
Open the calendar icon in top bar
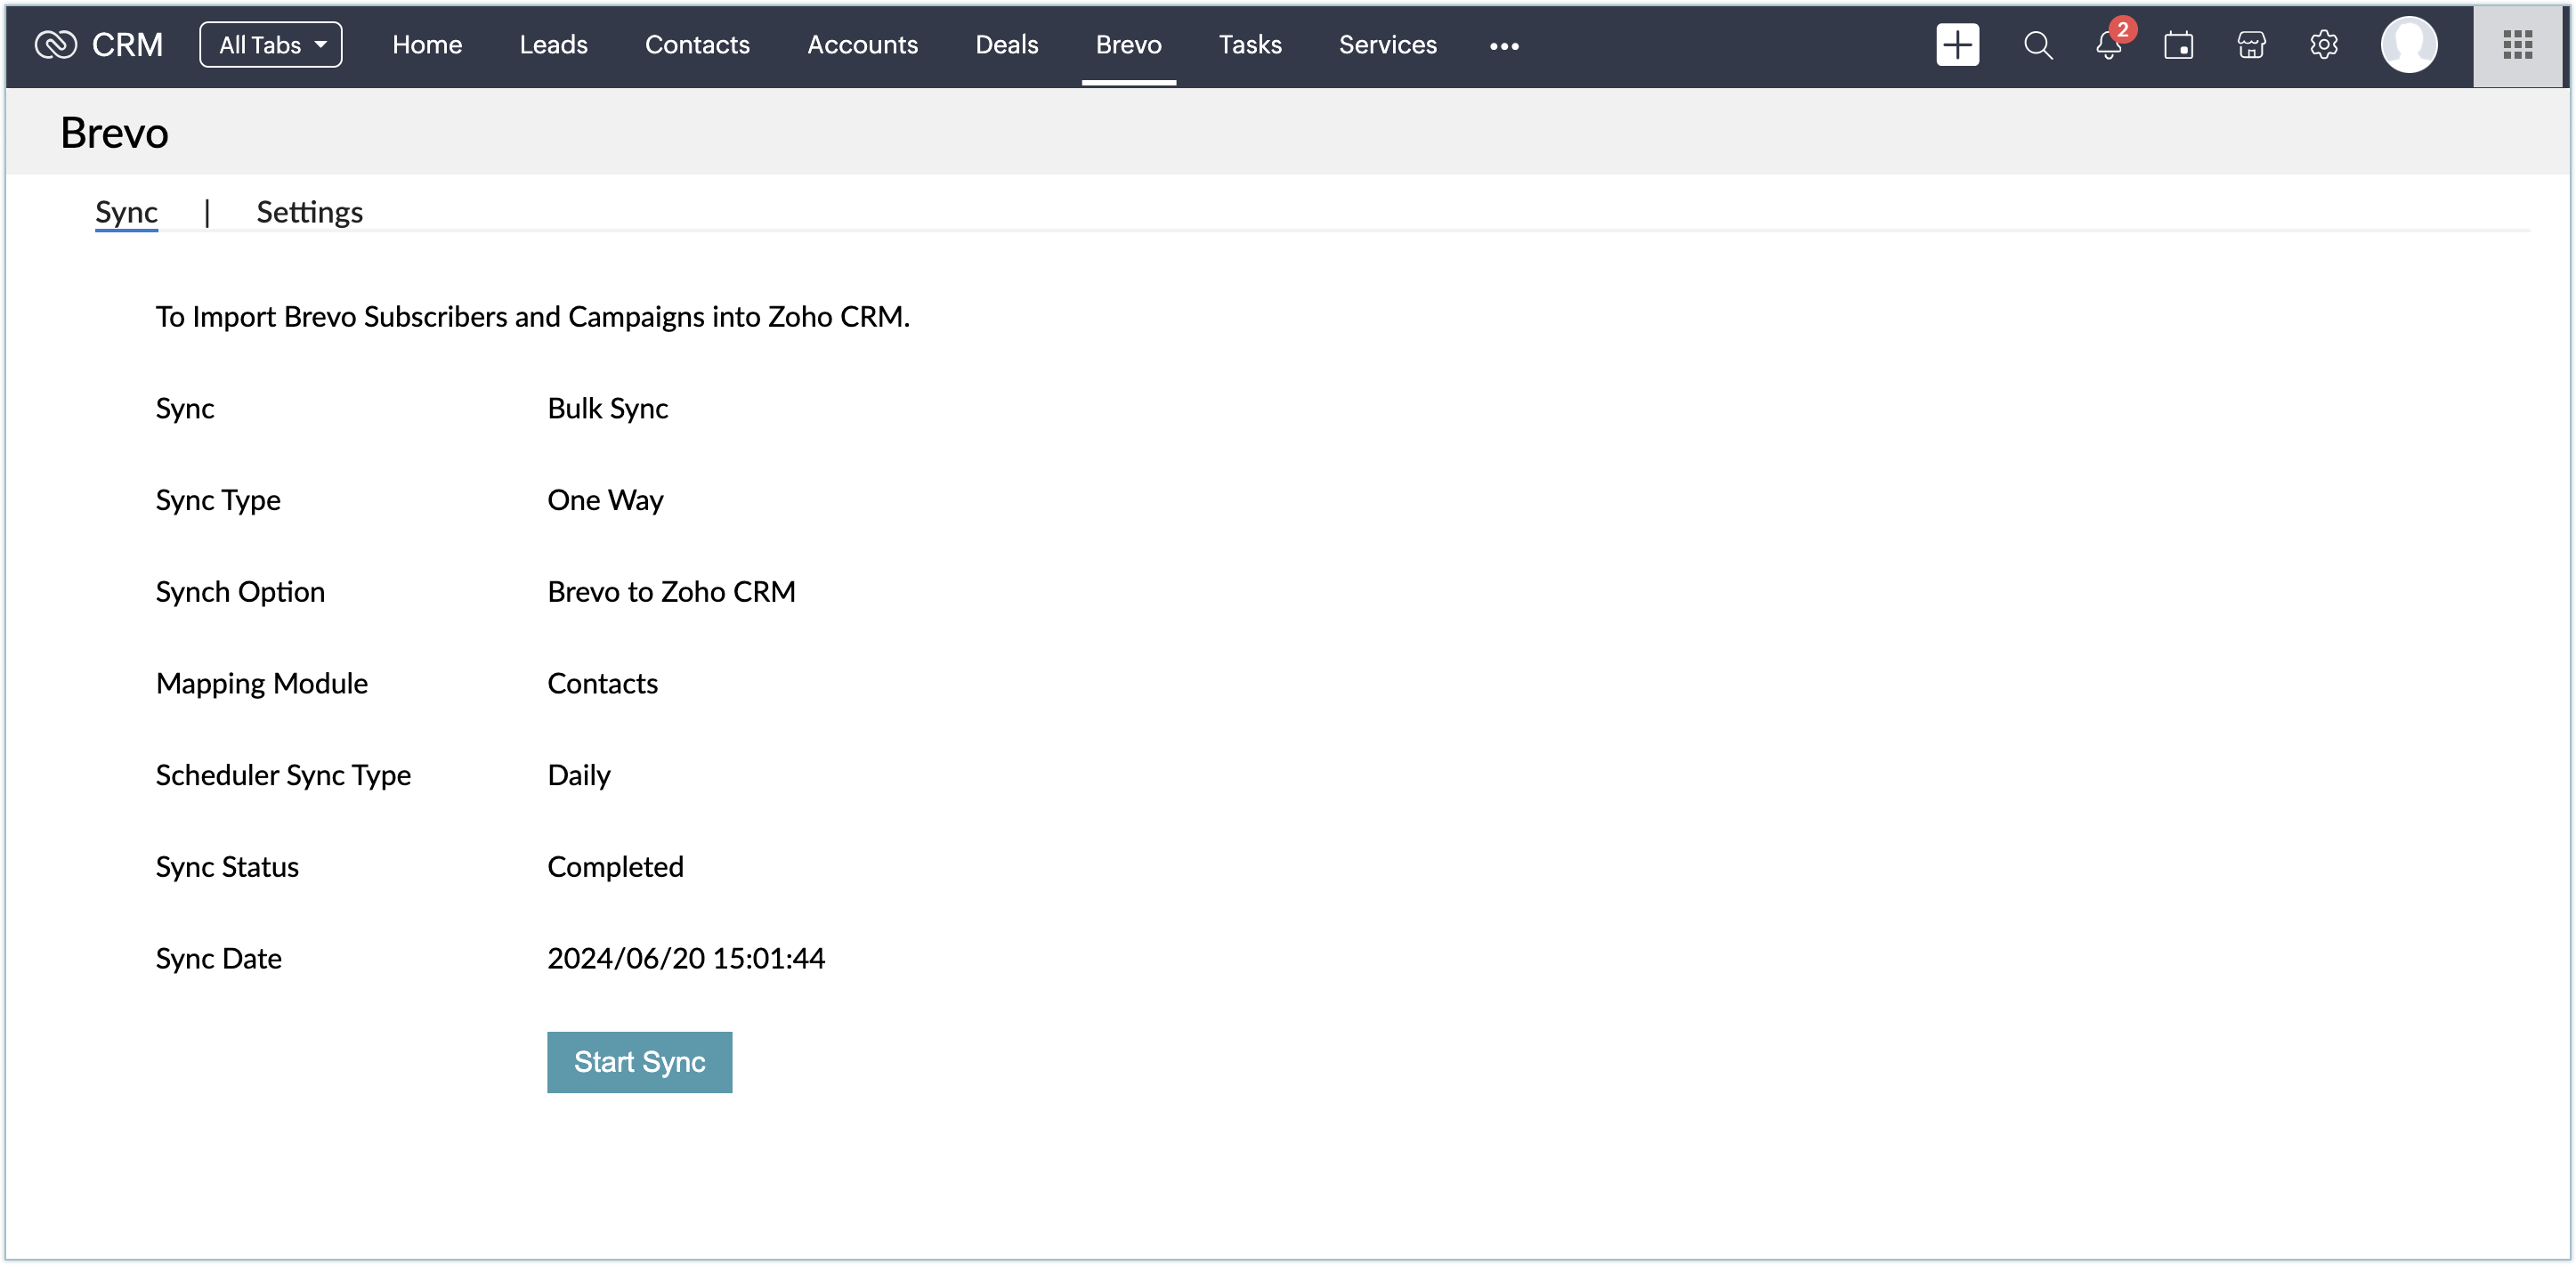[x=2178, y=45]
